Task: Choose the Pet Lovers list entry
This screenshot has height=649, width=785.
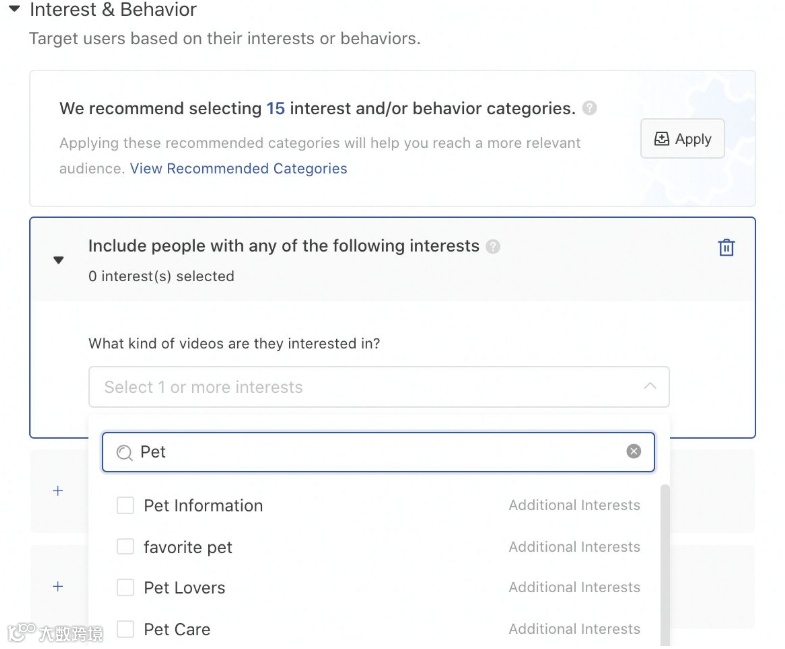Action: (185, 588)
